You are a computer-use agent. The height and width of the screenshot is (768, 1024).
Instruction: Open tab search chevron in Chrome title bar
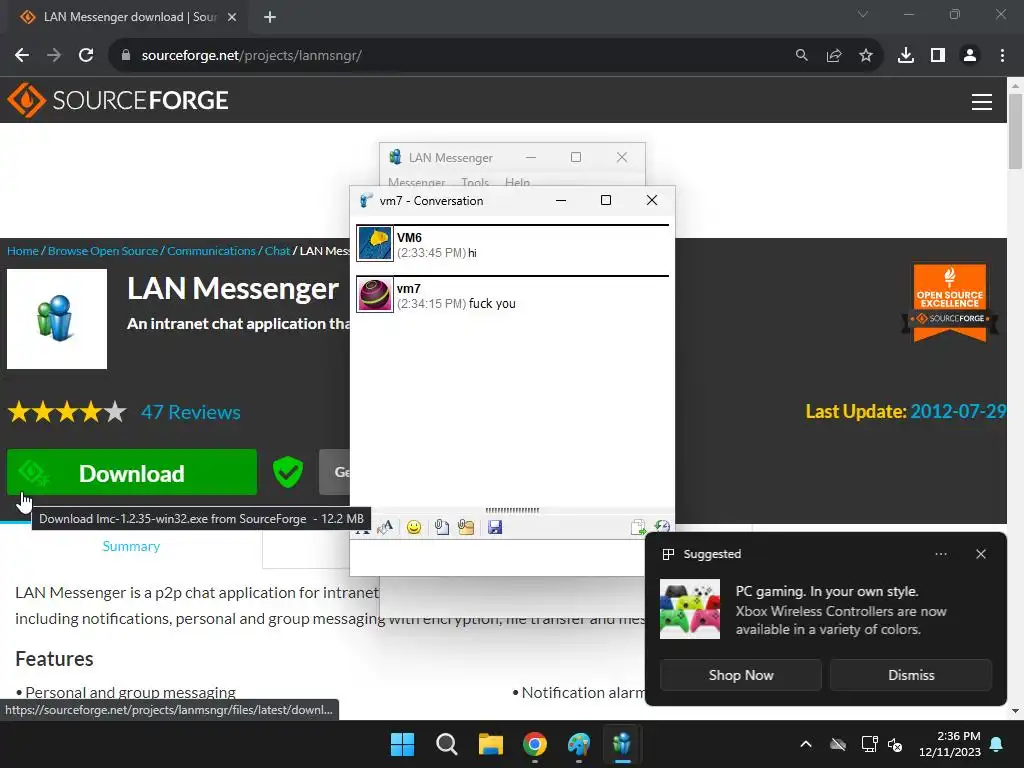pos(863,14)
